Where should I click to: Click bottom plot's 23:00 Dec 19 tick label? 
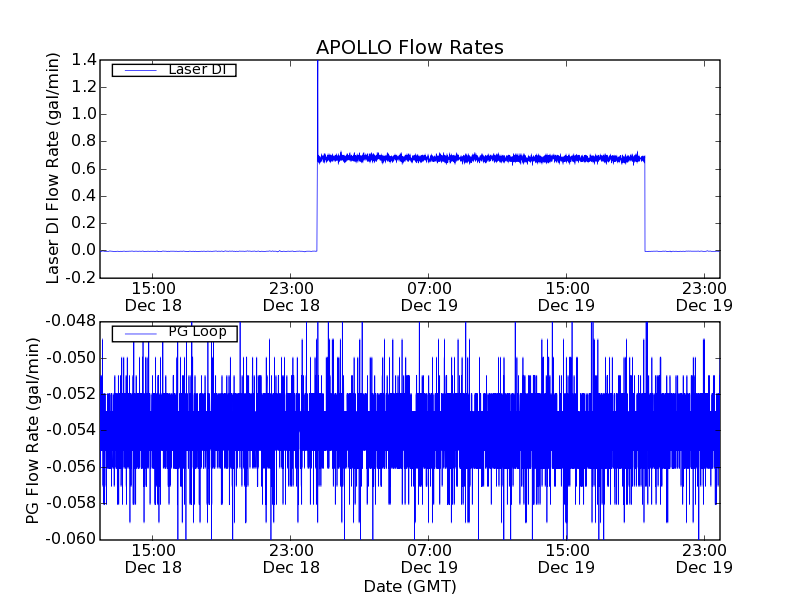click(705, 559)
